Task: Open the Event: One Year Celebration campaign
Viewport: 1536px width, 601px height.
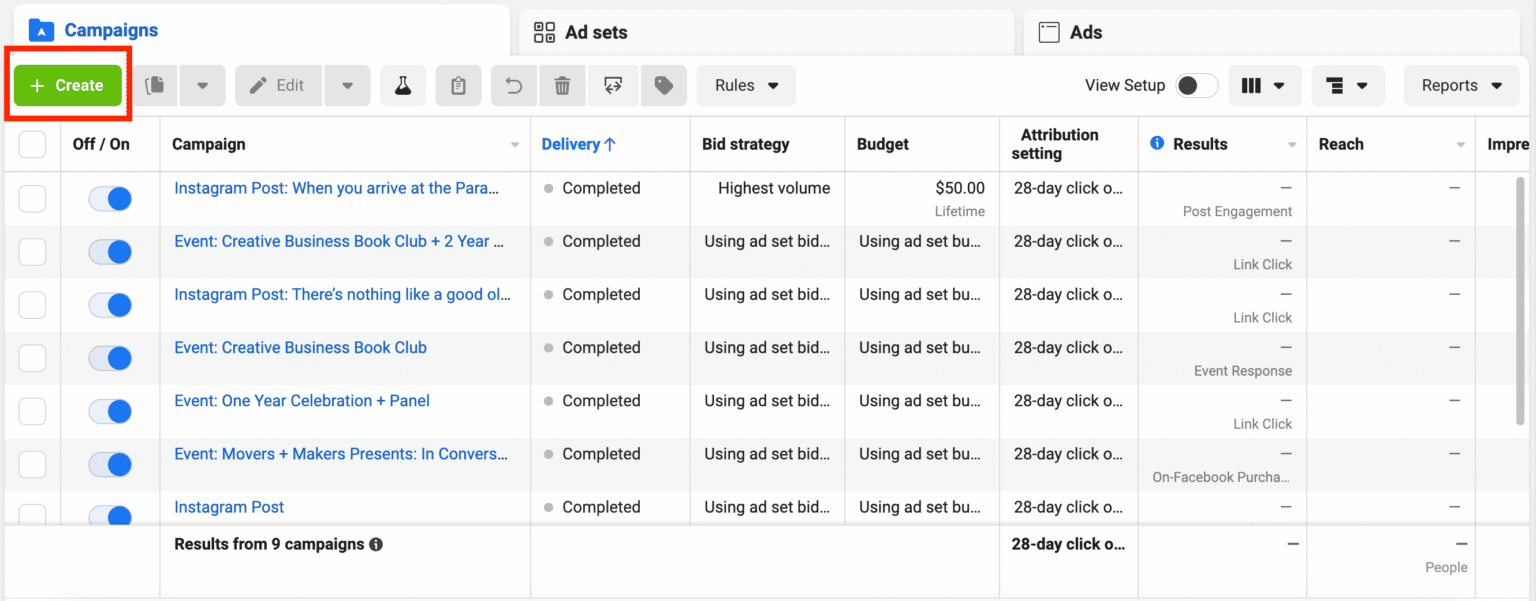Action: click(301, 400)
